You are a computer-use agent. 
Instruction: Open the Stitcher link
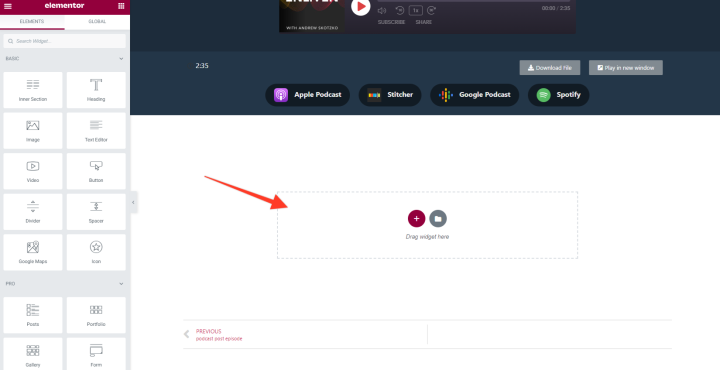click(x=390, y=95)
